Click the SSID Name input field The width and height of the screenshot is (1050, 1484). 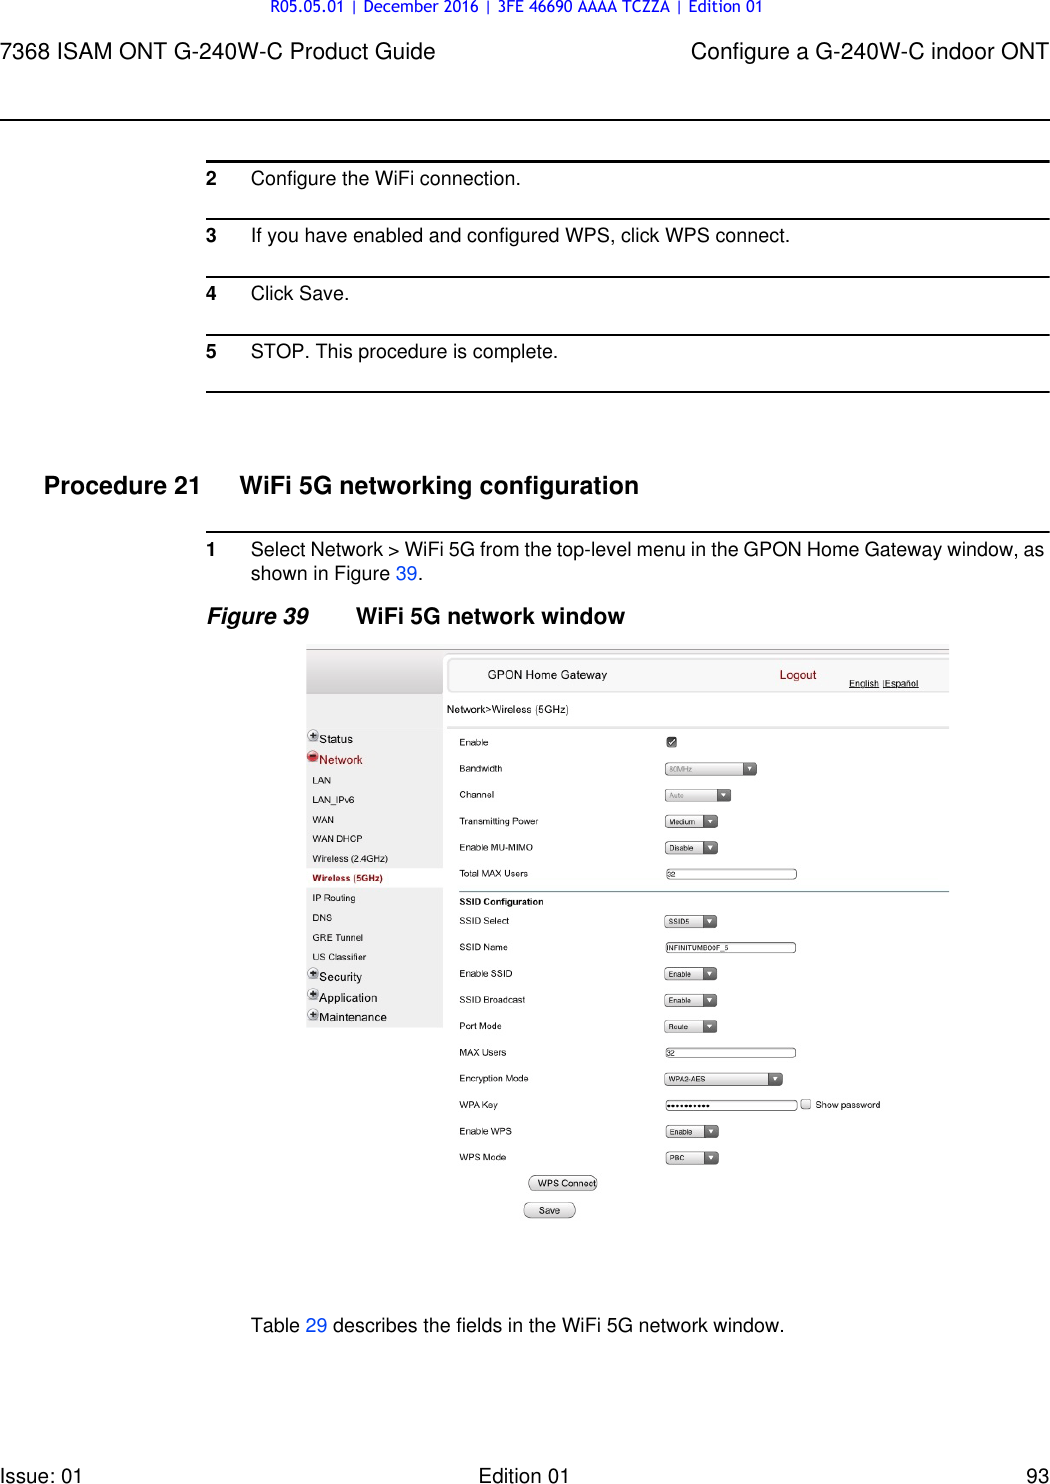[x=732, y=947]
